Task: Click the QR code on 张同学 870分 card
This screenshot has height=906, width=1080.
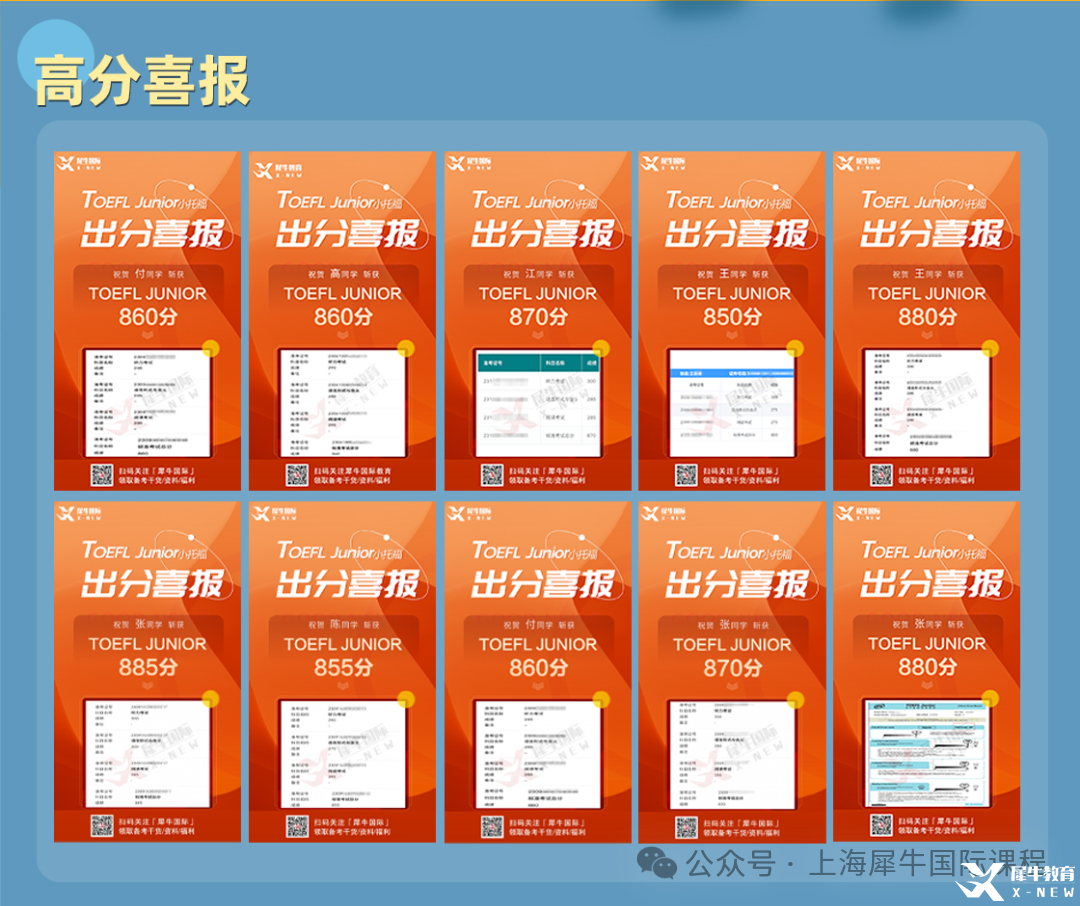Action: click(x=686, y=826)
